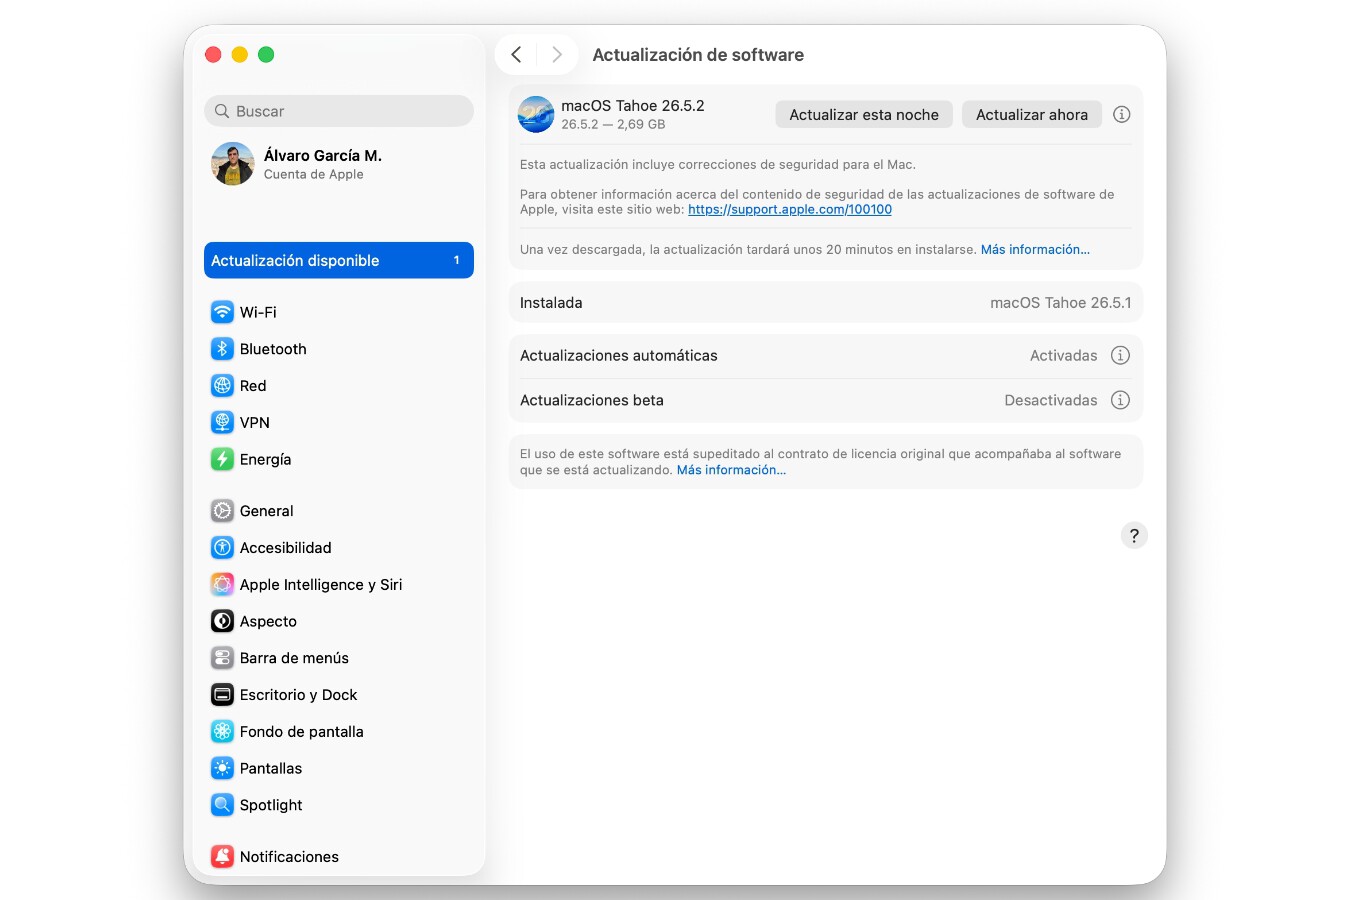Click Actualizaciones automáticas label

pyautogui.click(x=619, y=355)
